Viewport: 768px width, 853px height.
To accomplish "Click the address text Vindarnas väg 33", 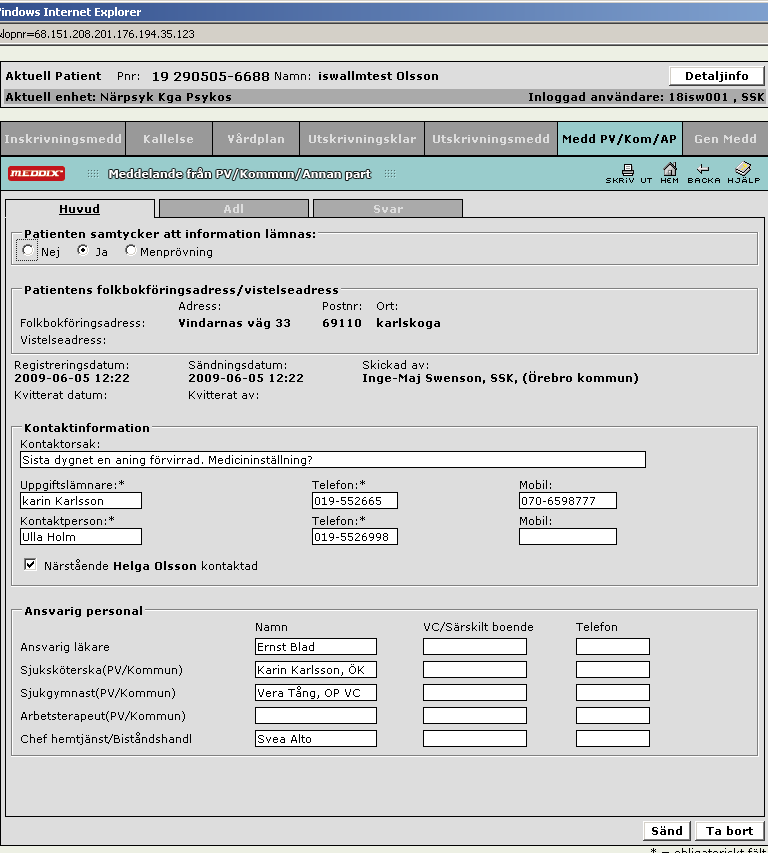I will click(x=234, y=323).
